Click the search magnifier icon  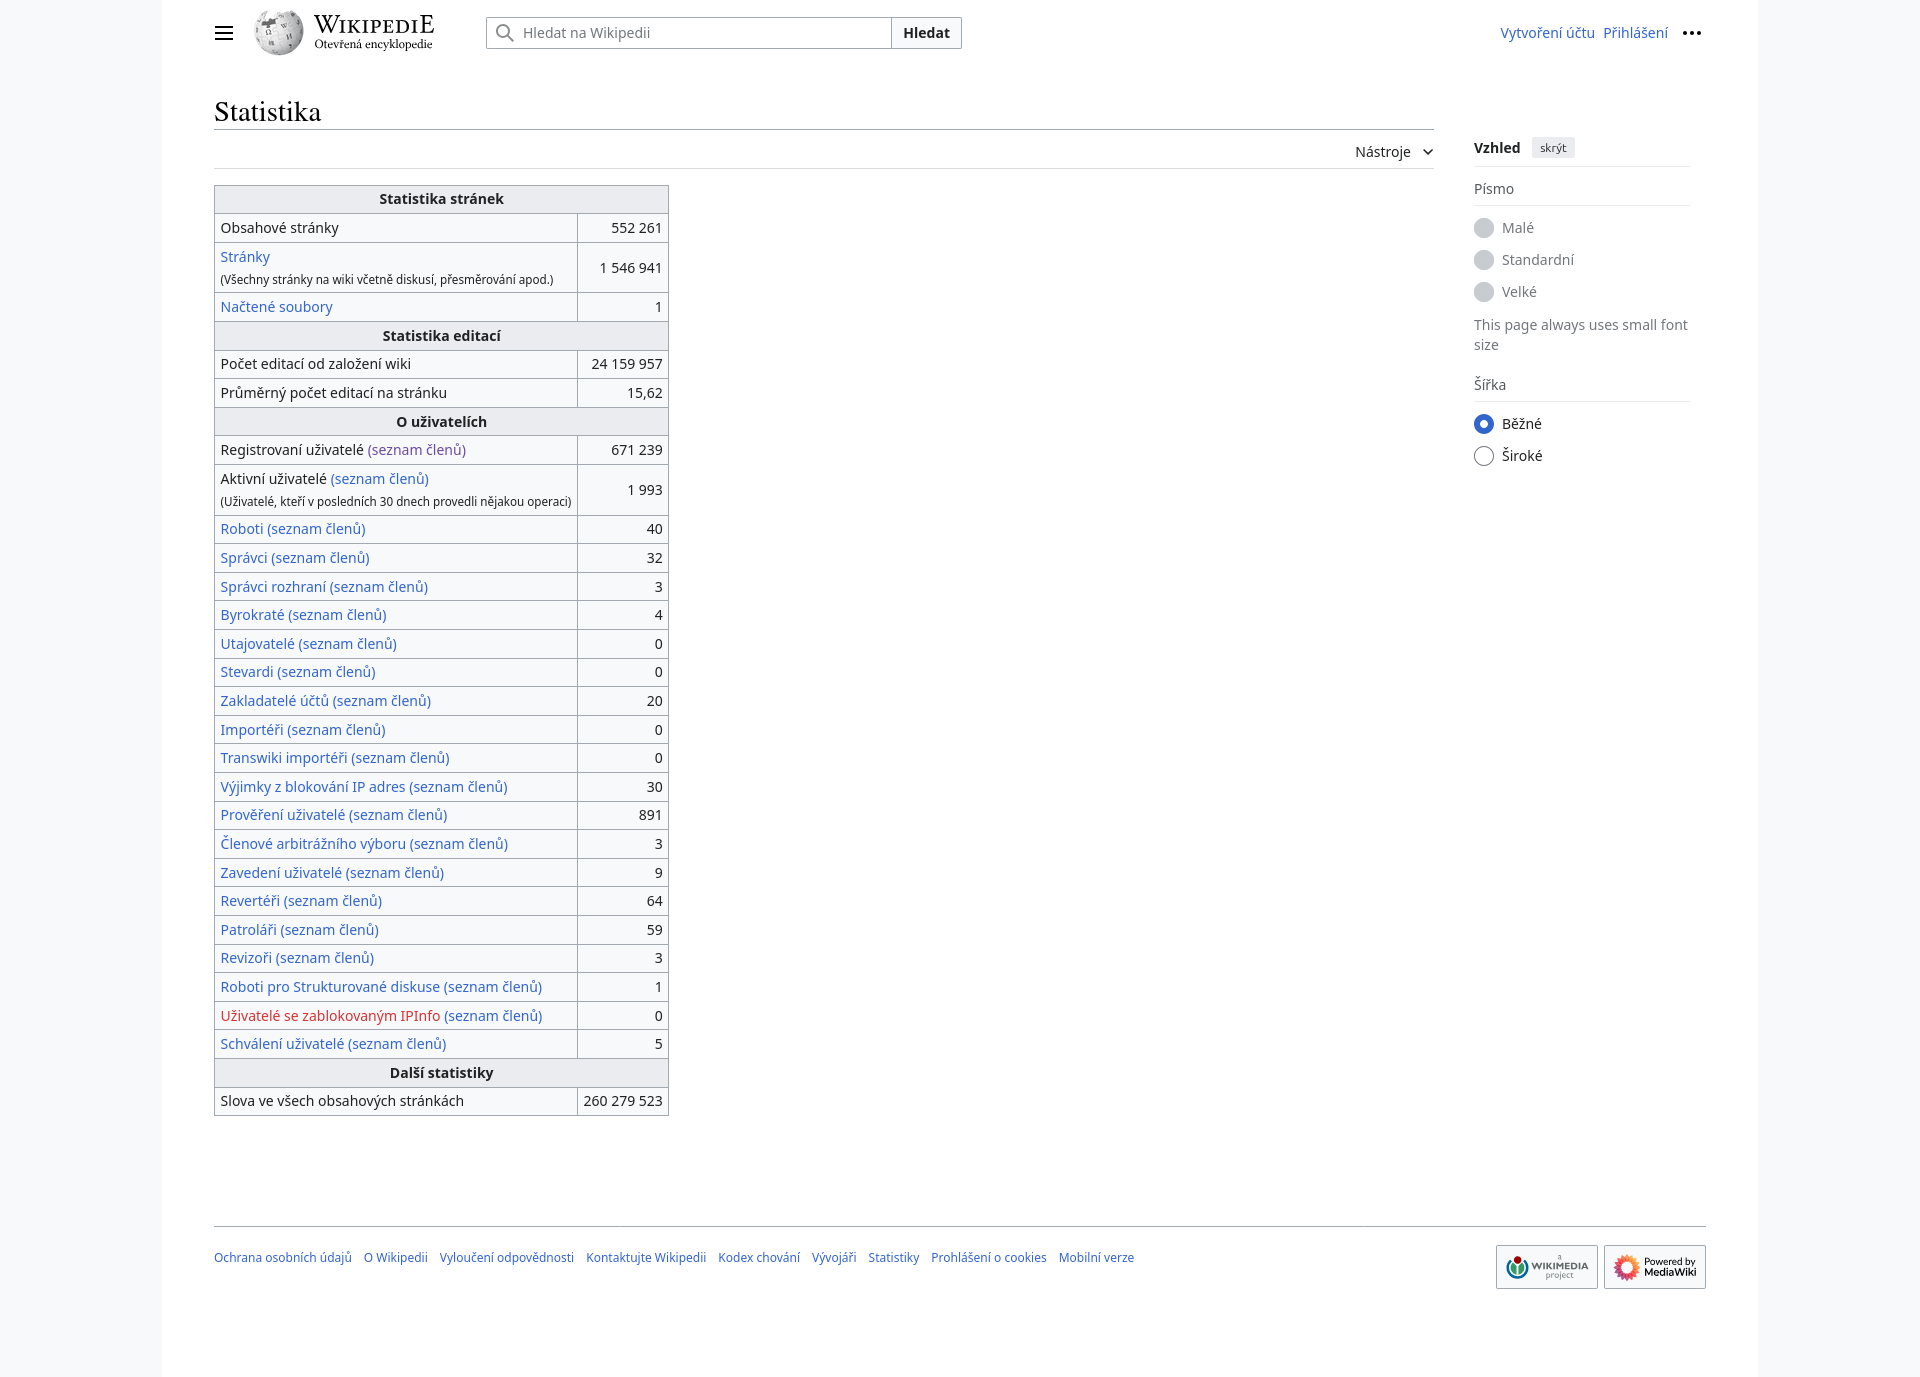(x=505, y=33)
